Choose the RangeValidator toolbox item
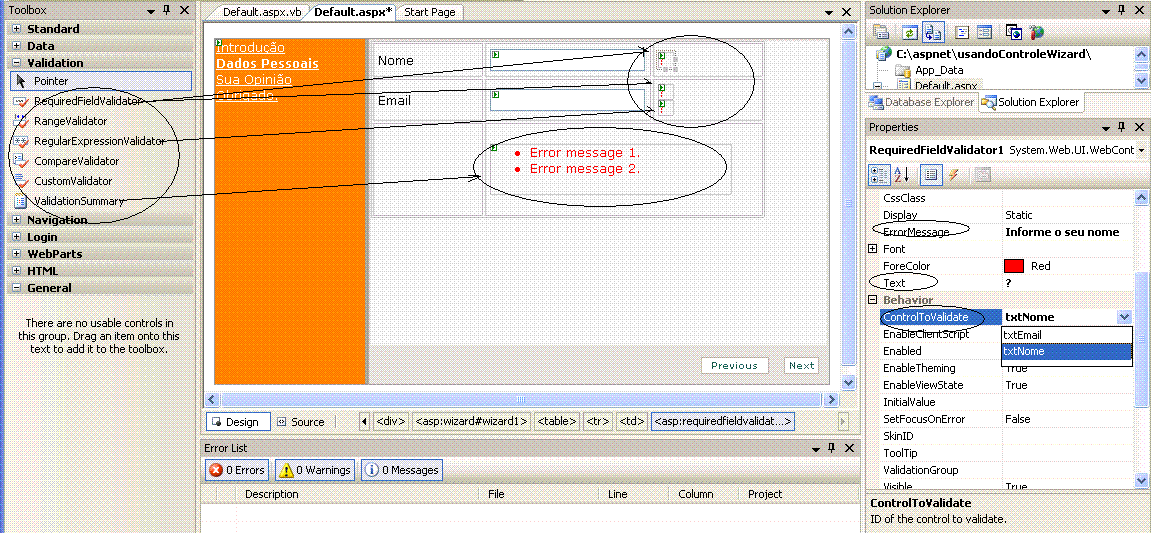1151x533 pixels. [70, 120]
